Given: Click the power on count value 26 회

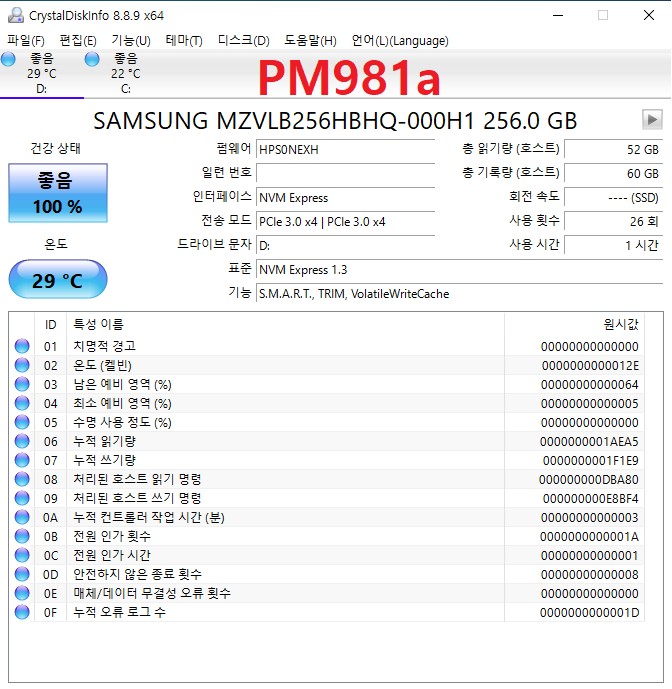Looking at the screenshot, I should 614,221.
